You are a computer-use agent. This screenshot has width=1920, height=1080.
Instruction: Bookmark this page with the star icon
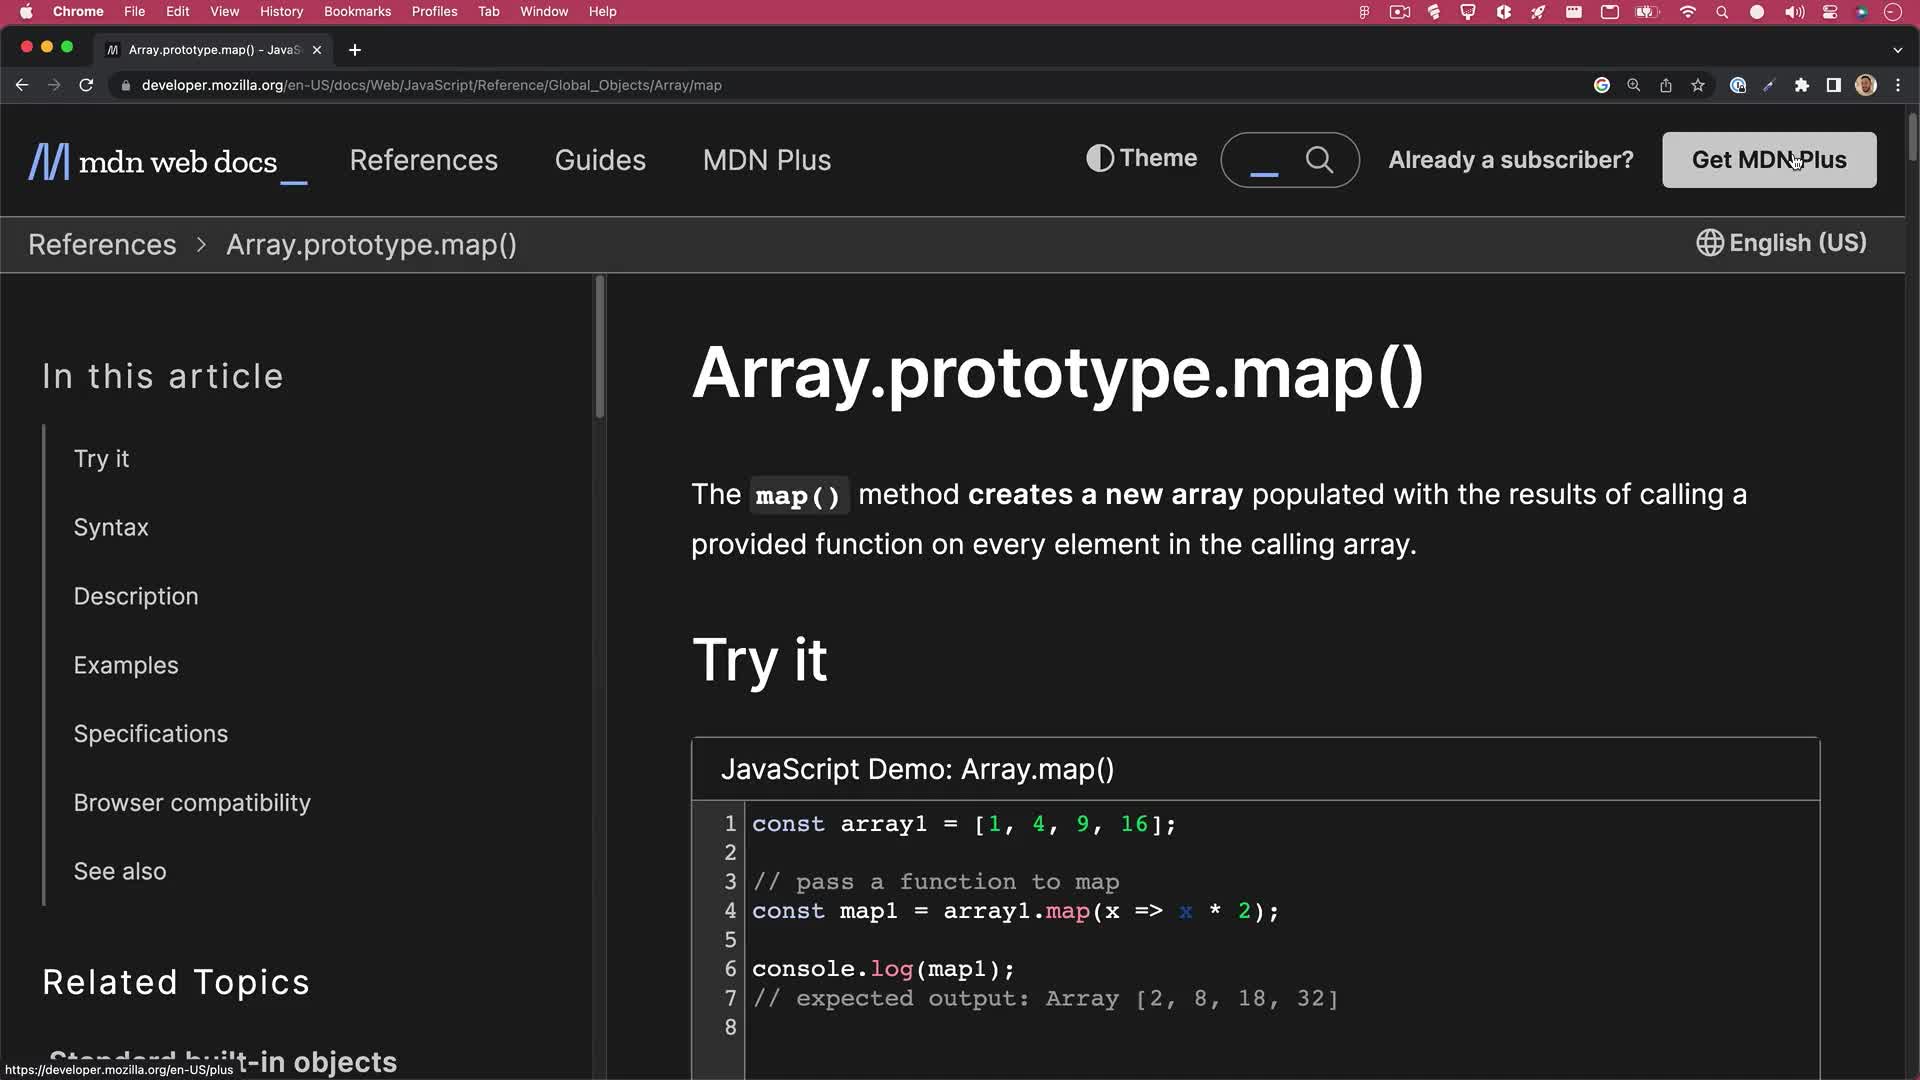tap(1698, 85)
